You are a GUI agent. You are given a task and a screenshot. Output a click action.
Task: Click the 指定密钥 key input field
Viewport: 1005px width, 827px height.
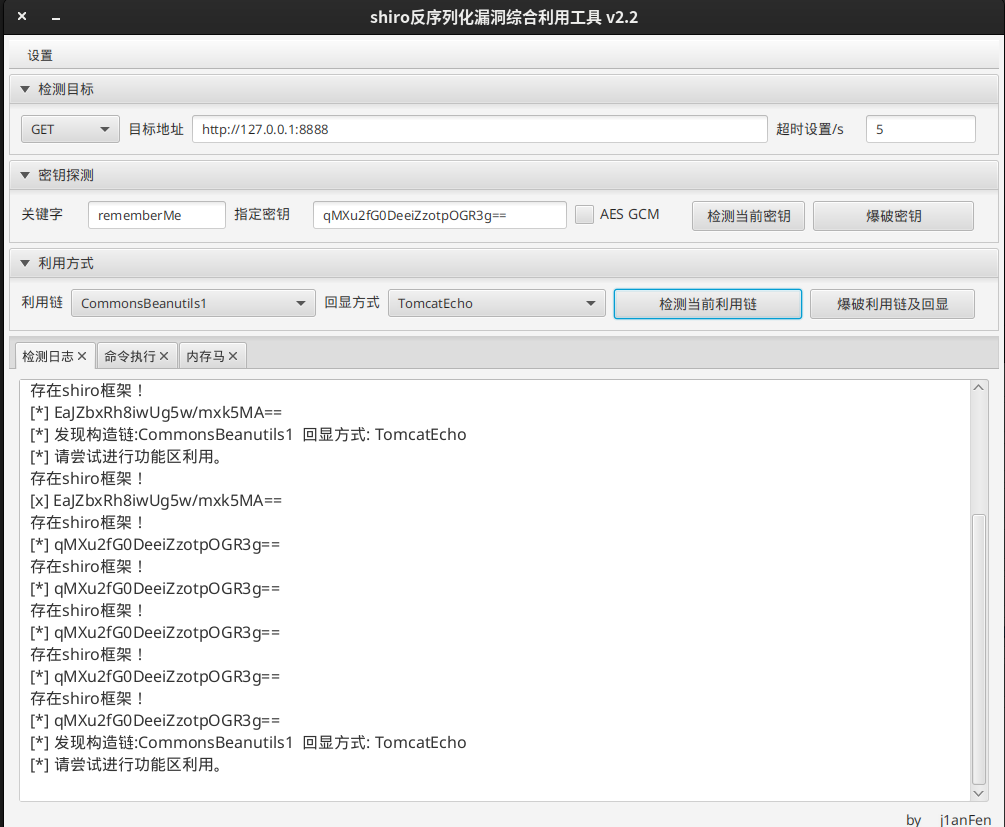pyautogui.click(x=439, y=215)
